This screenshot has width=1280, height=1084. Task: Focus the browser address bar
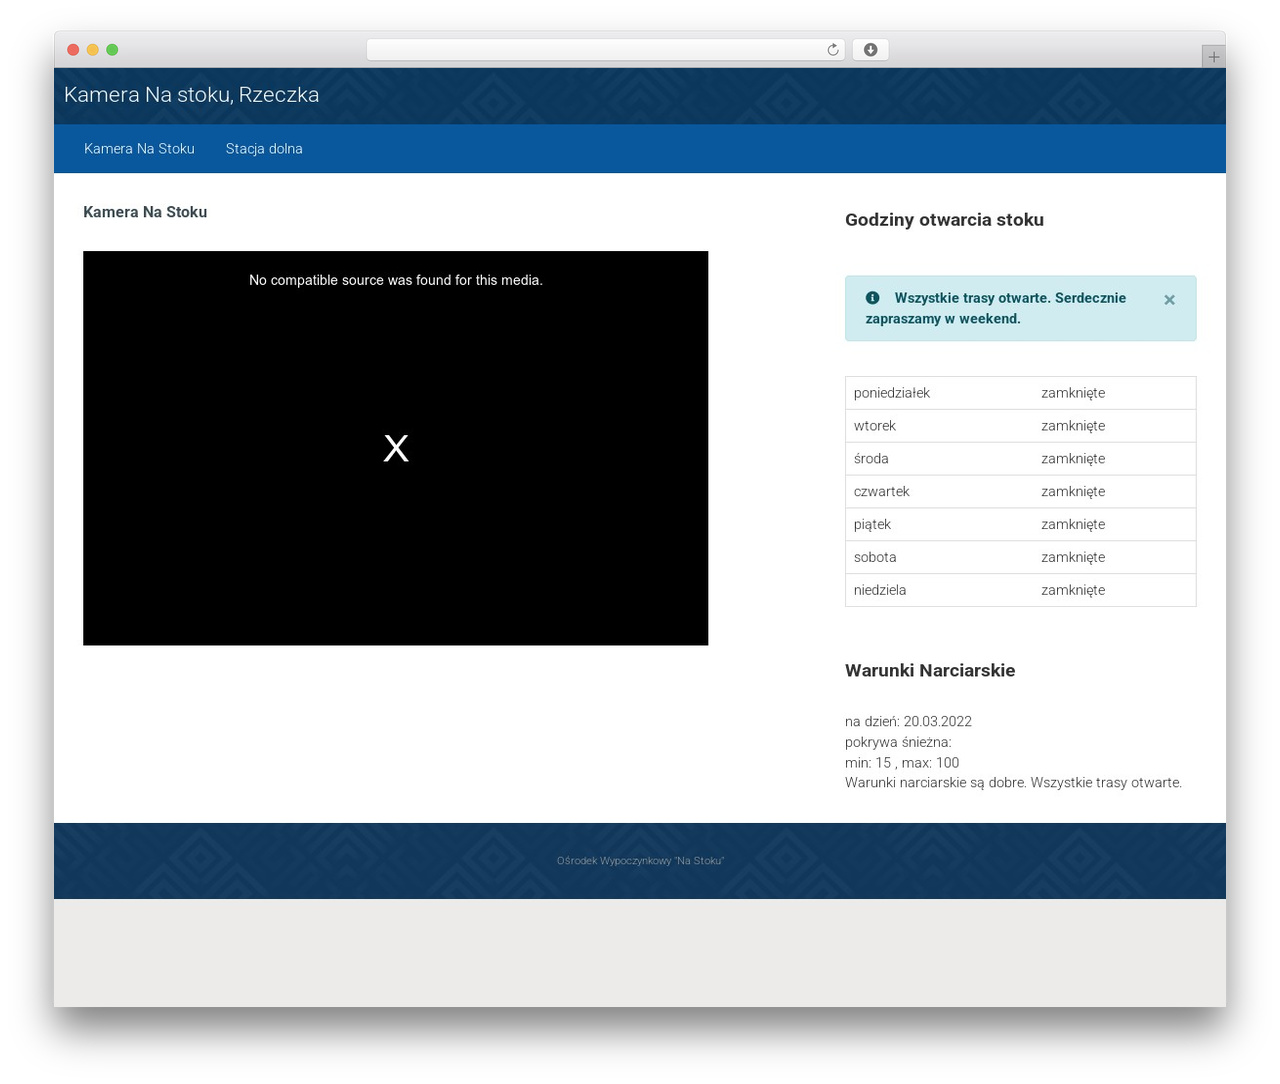click(605, 50)
